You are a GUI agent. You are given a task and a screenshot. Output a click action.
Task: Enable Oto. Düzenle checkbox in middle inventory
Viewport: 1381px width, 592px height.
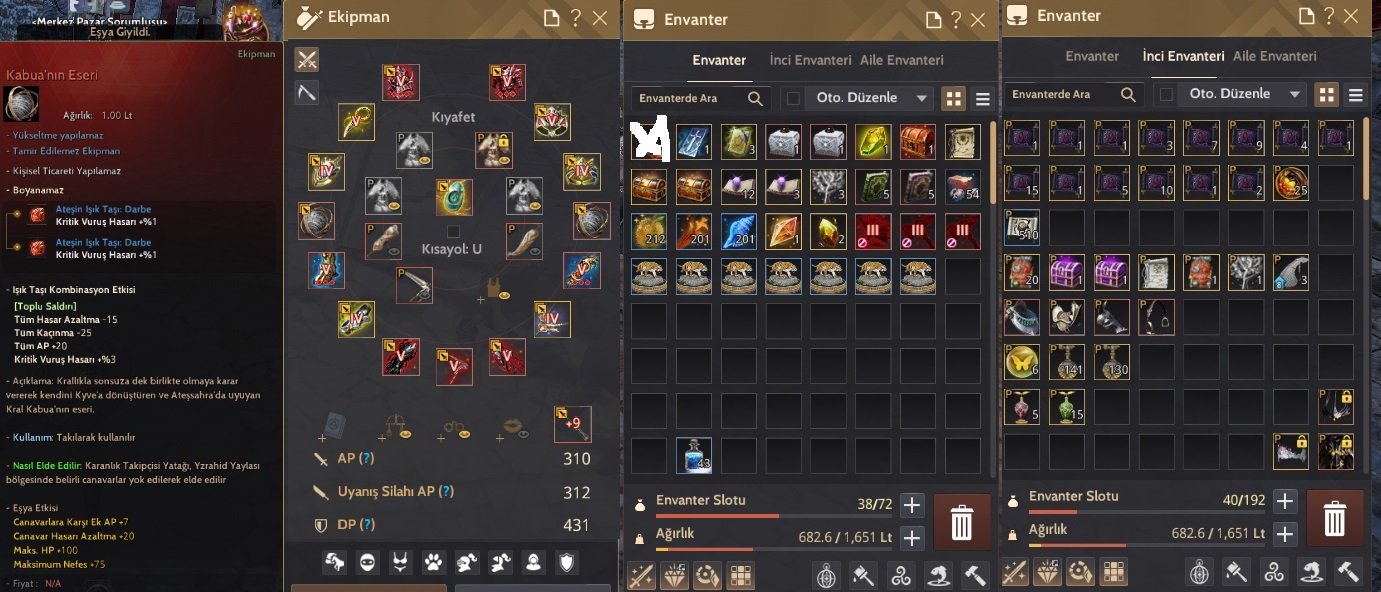tap(794, 98)
